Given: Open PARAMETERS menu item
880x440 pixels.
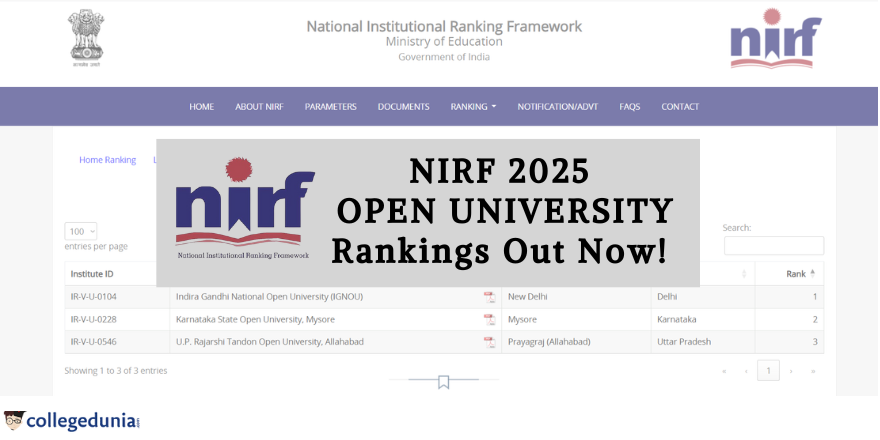Looking at the screenshot, I should click(331, 107).
